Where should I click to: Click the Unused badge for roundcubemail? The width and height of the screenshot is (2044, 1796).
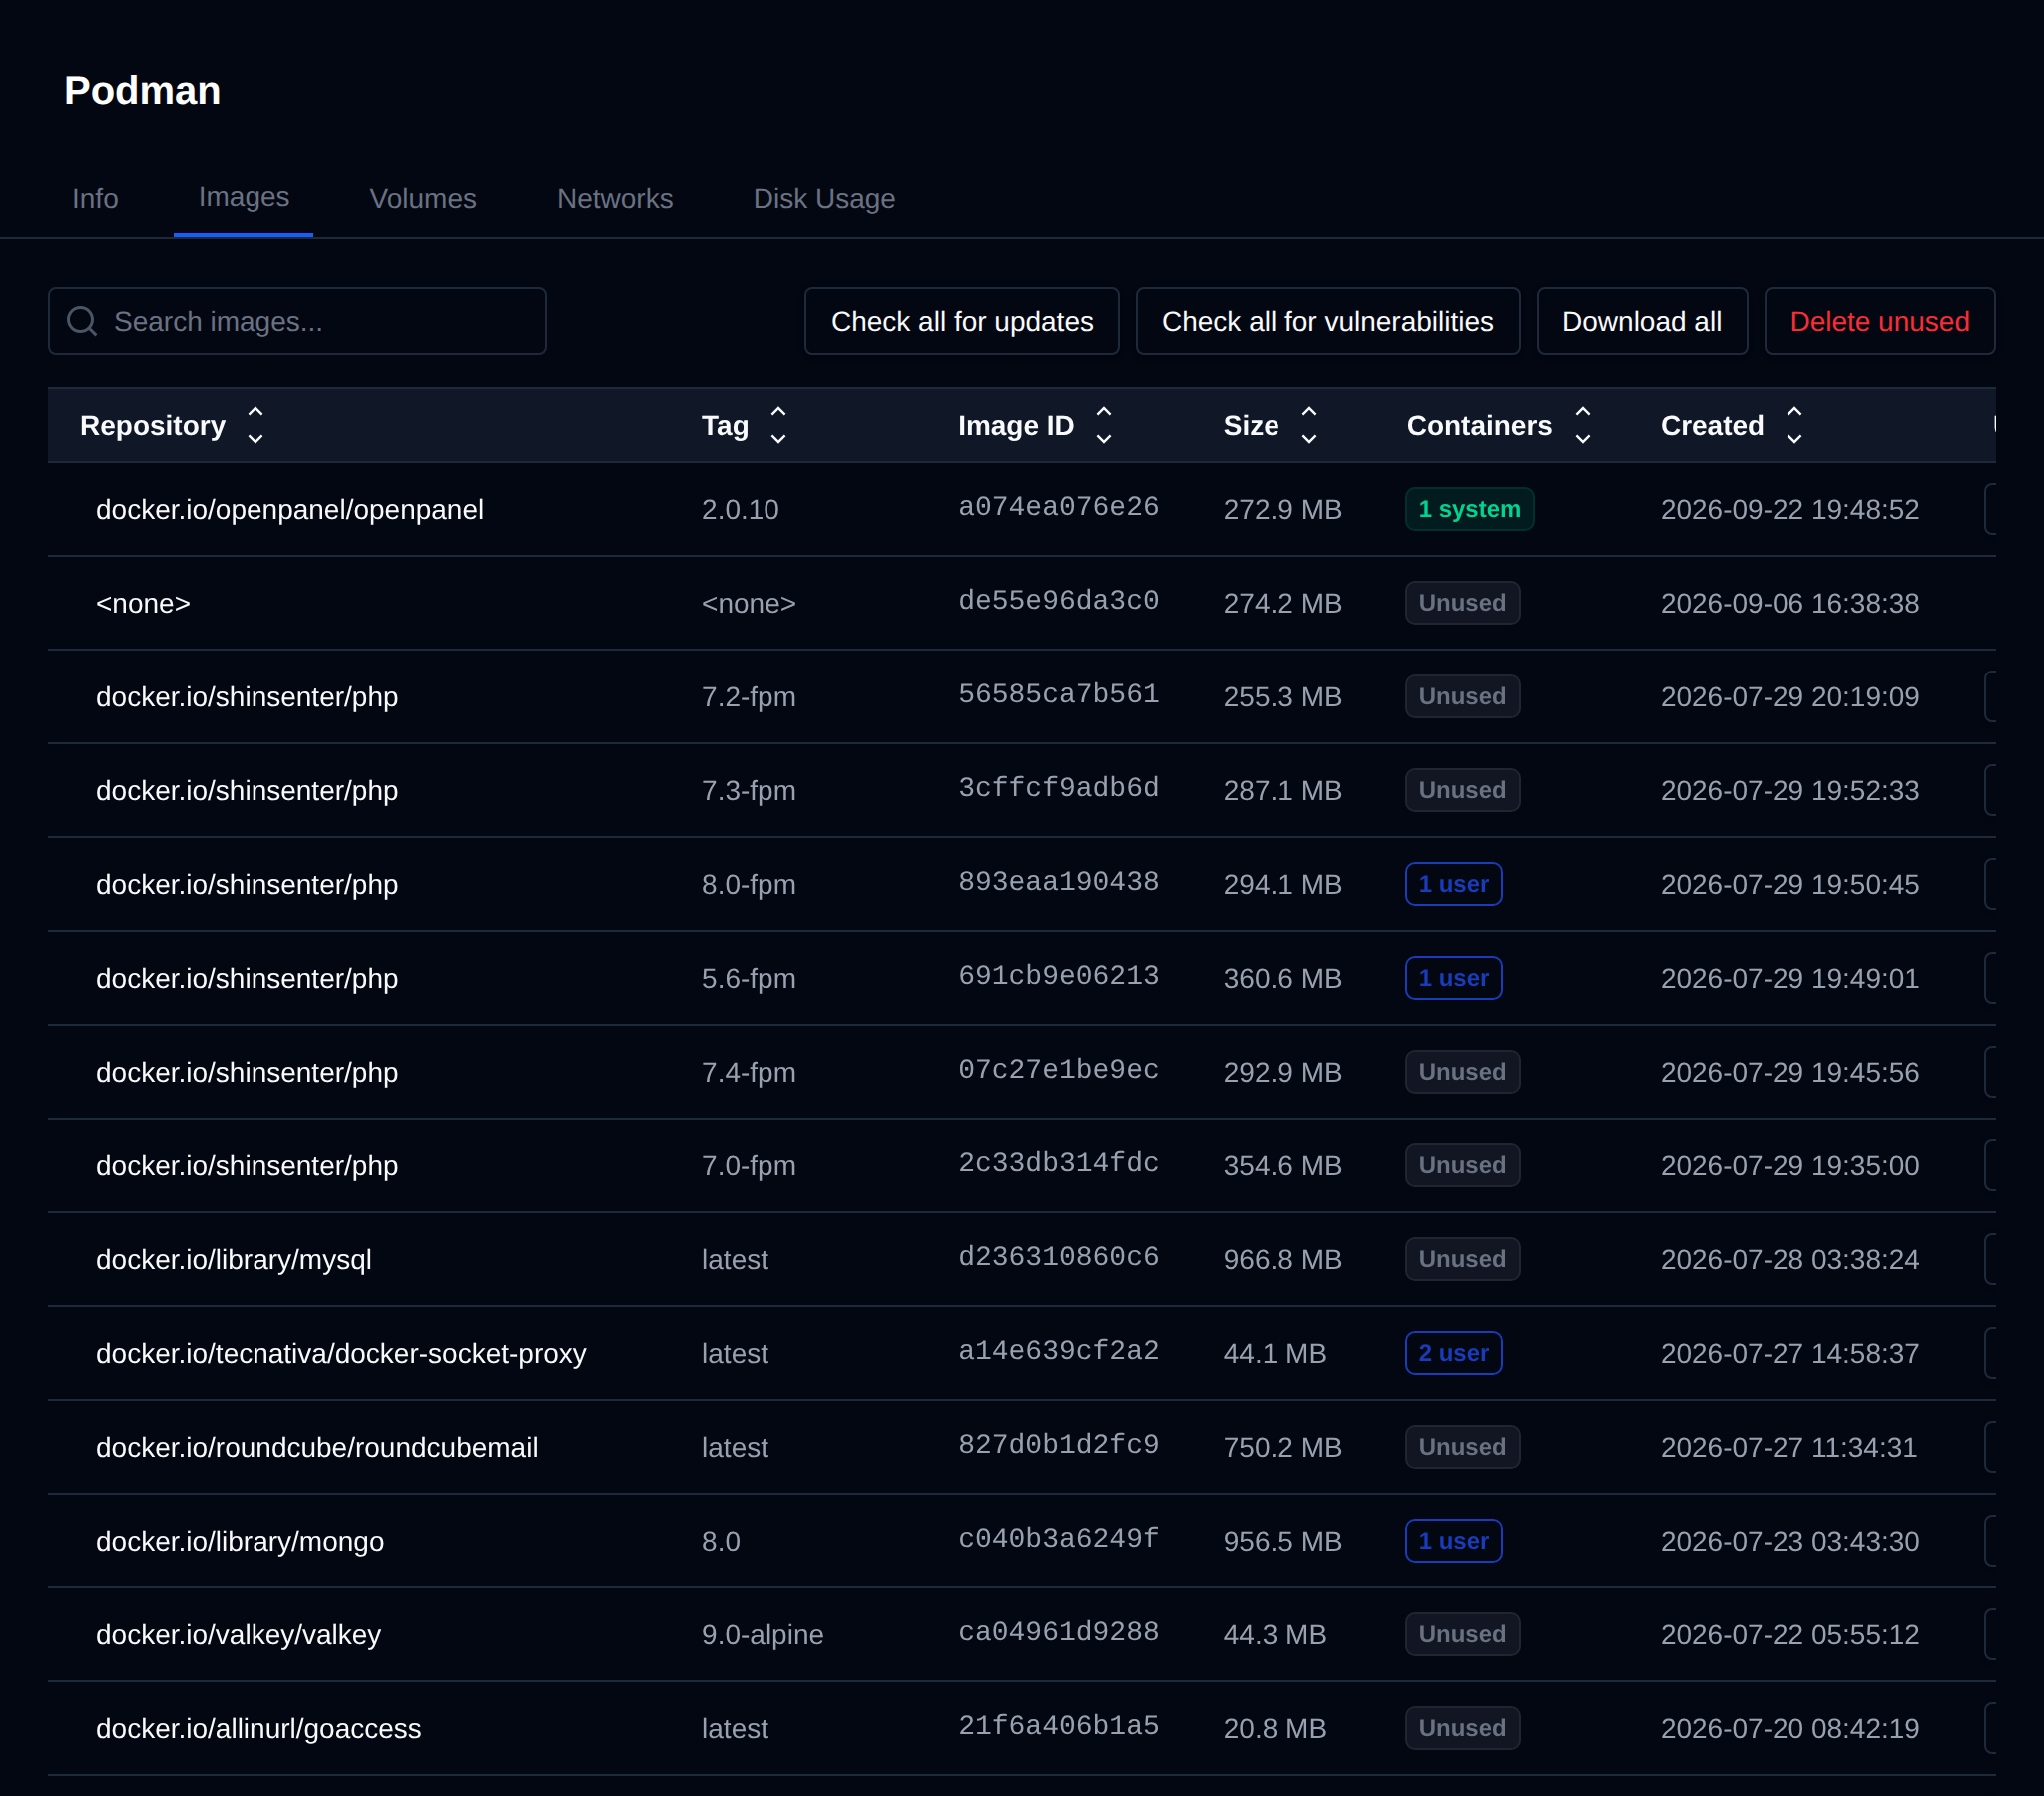coord(1462,1447)
